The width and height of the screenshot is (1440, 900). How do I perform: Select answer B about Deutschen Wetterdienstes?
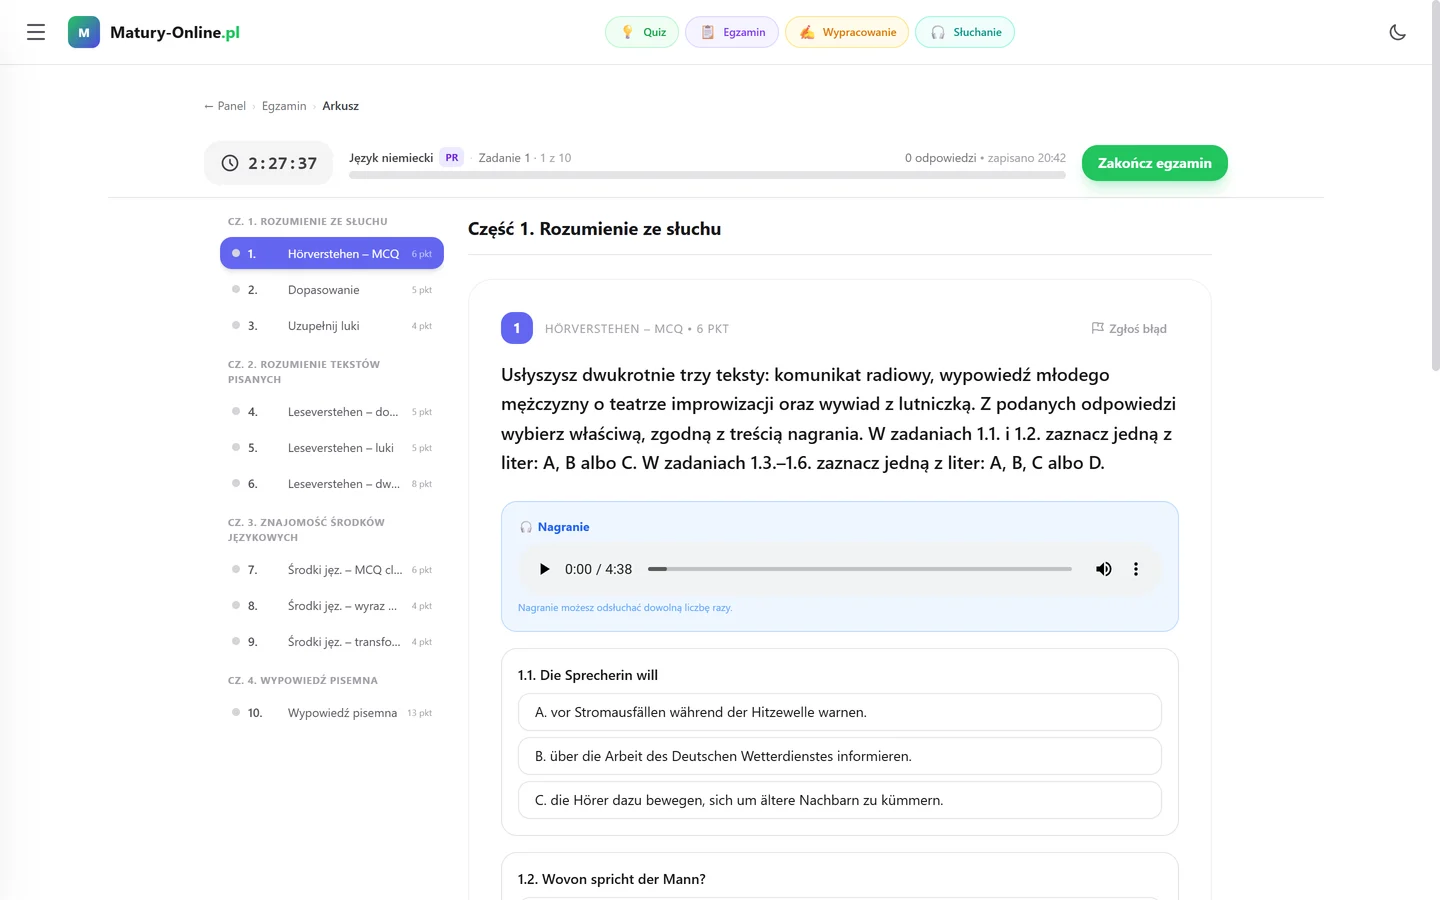point(840,756)
